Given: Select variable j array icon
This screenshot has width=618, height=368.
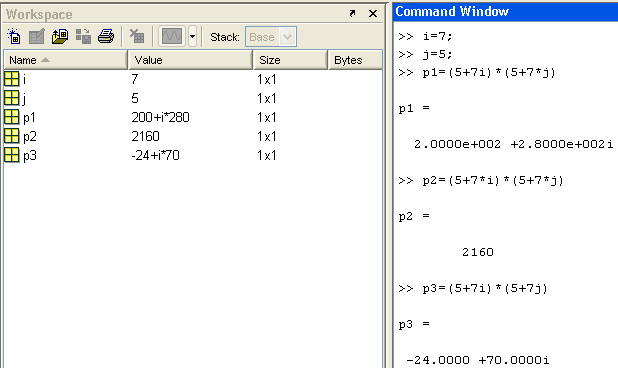Looking at the screenshot, I should tap(11, 98).
